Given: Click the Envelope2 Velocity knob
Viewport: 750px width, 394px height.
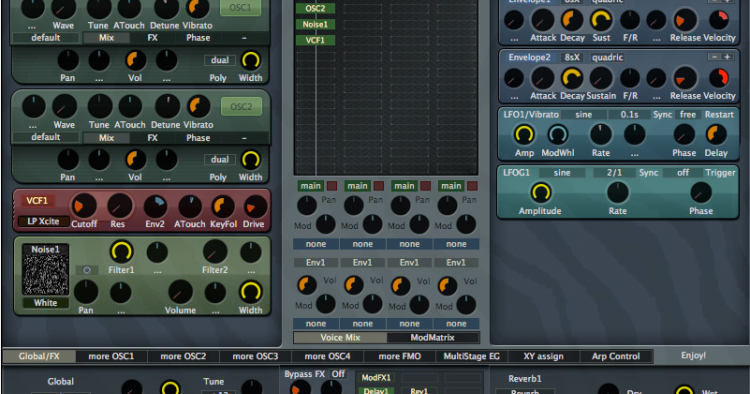Looking at the screenshot, I should [x=718, y=78].
